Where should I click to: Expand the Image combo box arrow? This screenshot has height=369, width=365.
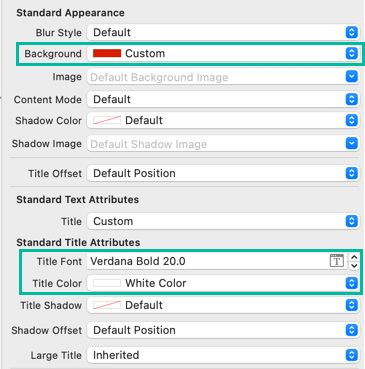click(x=351, y=77)
